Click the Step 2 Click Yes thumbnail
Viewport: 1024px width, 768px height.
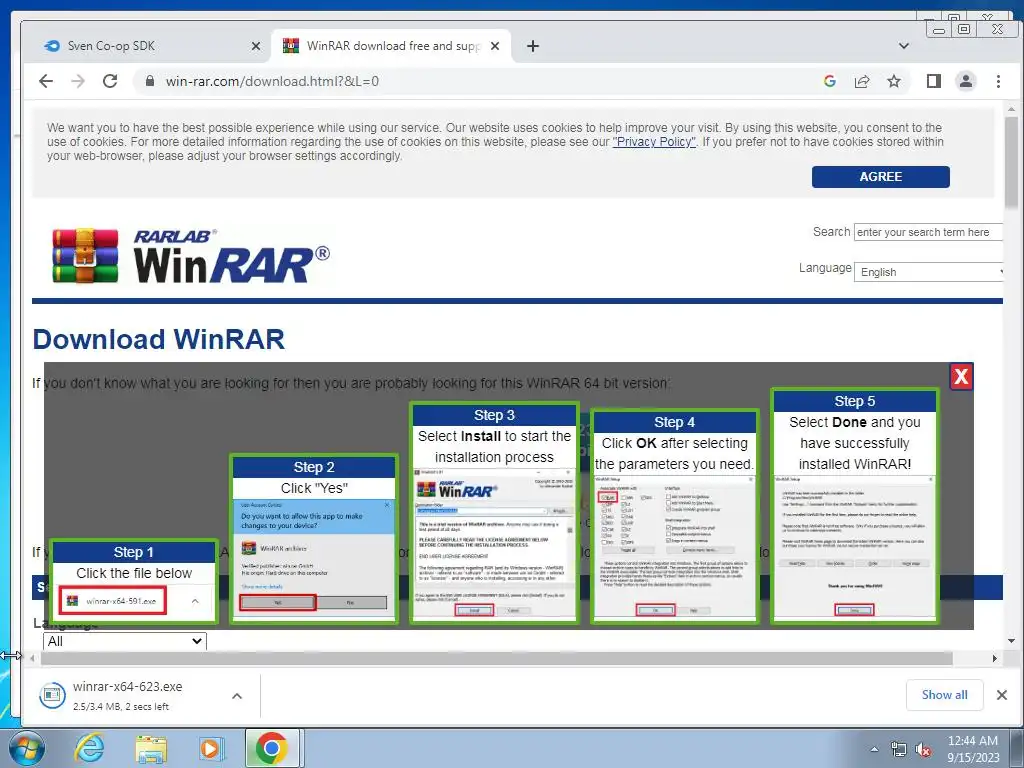click(x=314, y=538)
